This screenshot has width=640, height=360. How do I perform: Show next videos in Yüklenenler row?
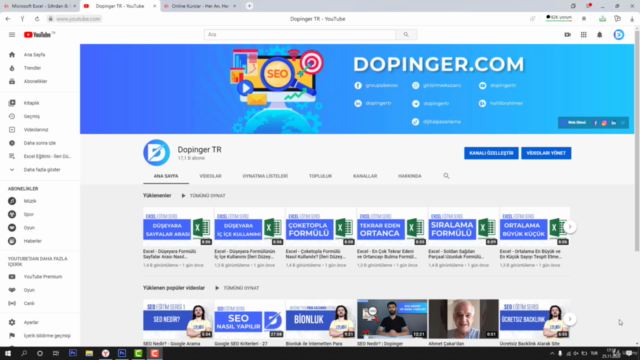(570, 227)
